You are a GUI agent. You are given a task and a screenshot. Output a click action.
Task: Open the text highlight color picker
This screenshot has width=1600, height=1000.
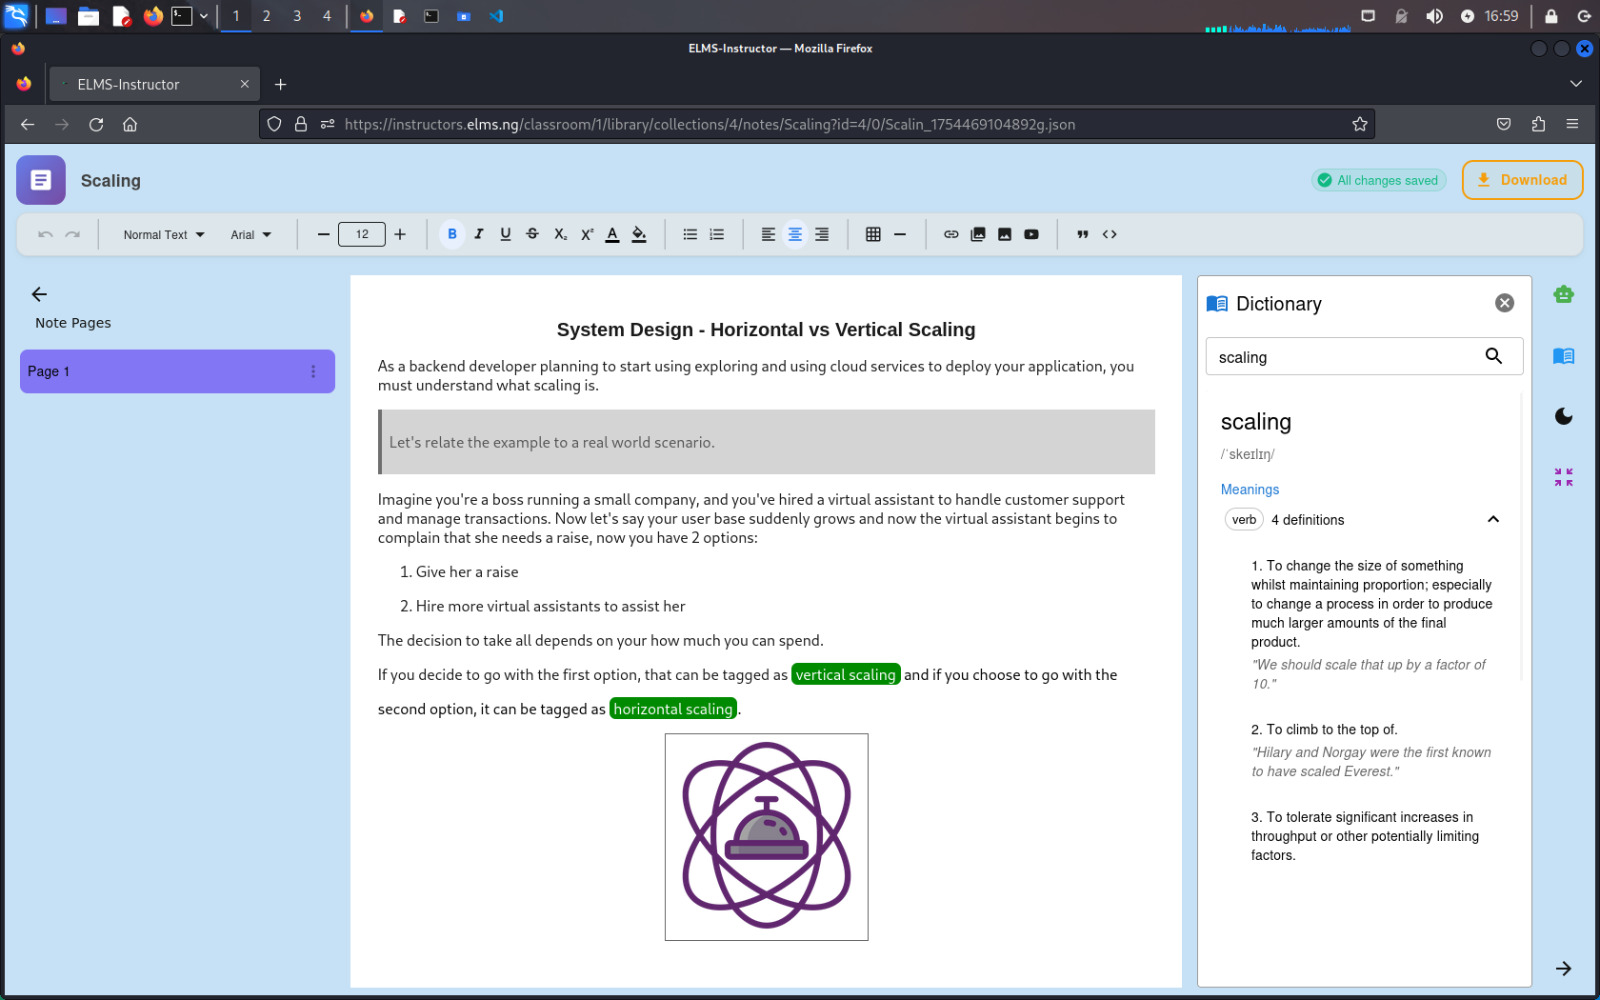(x=639, y=234)
